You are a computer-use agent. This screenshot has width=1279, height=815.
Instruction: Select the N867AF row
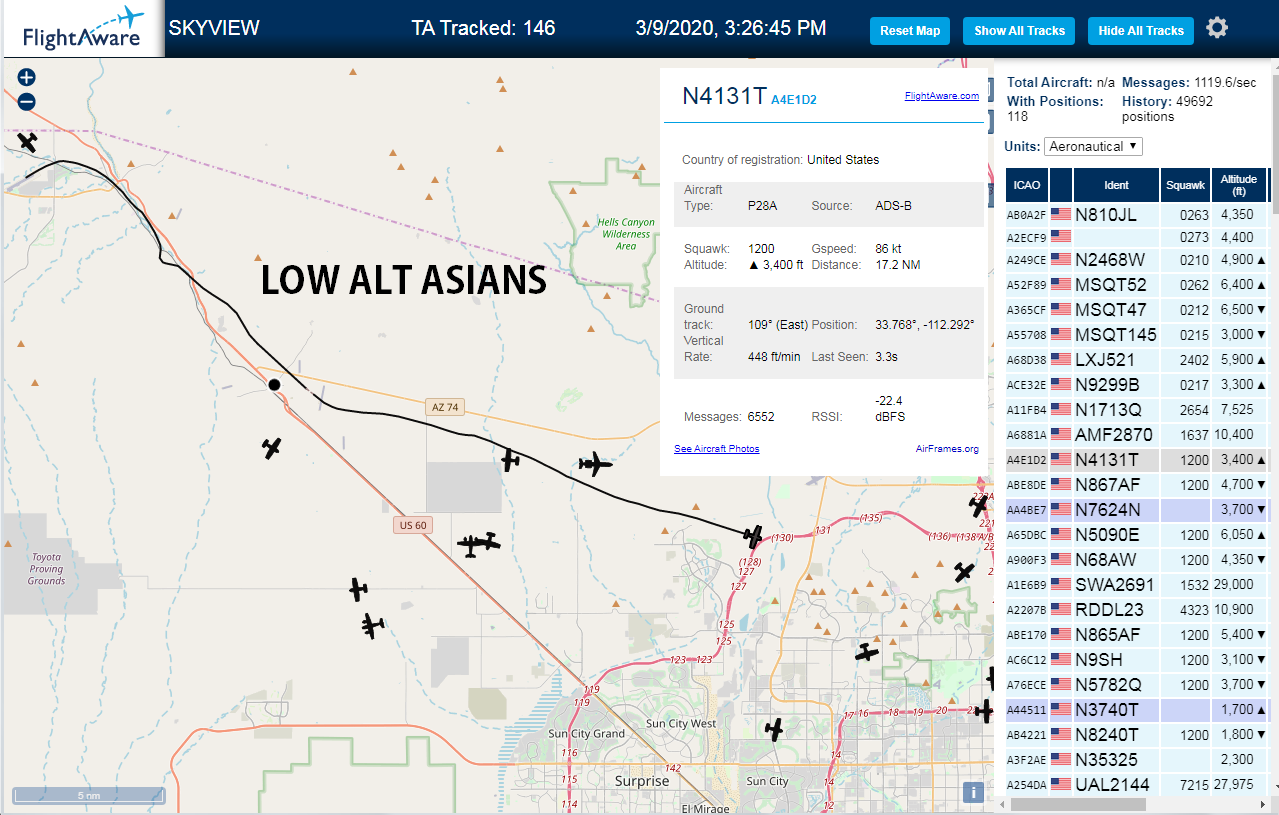1137,484
